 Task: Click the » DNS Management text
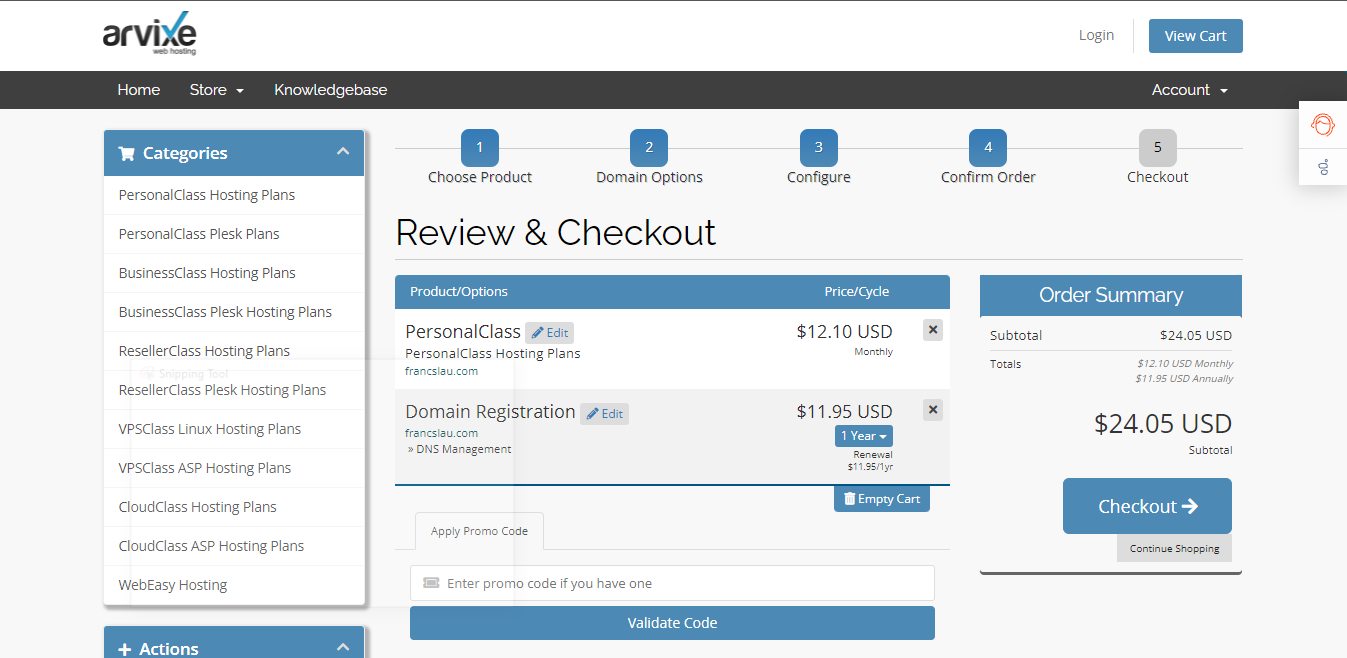click(x=459, y=449)
